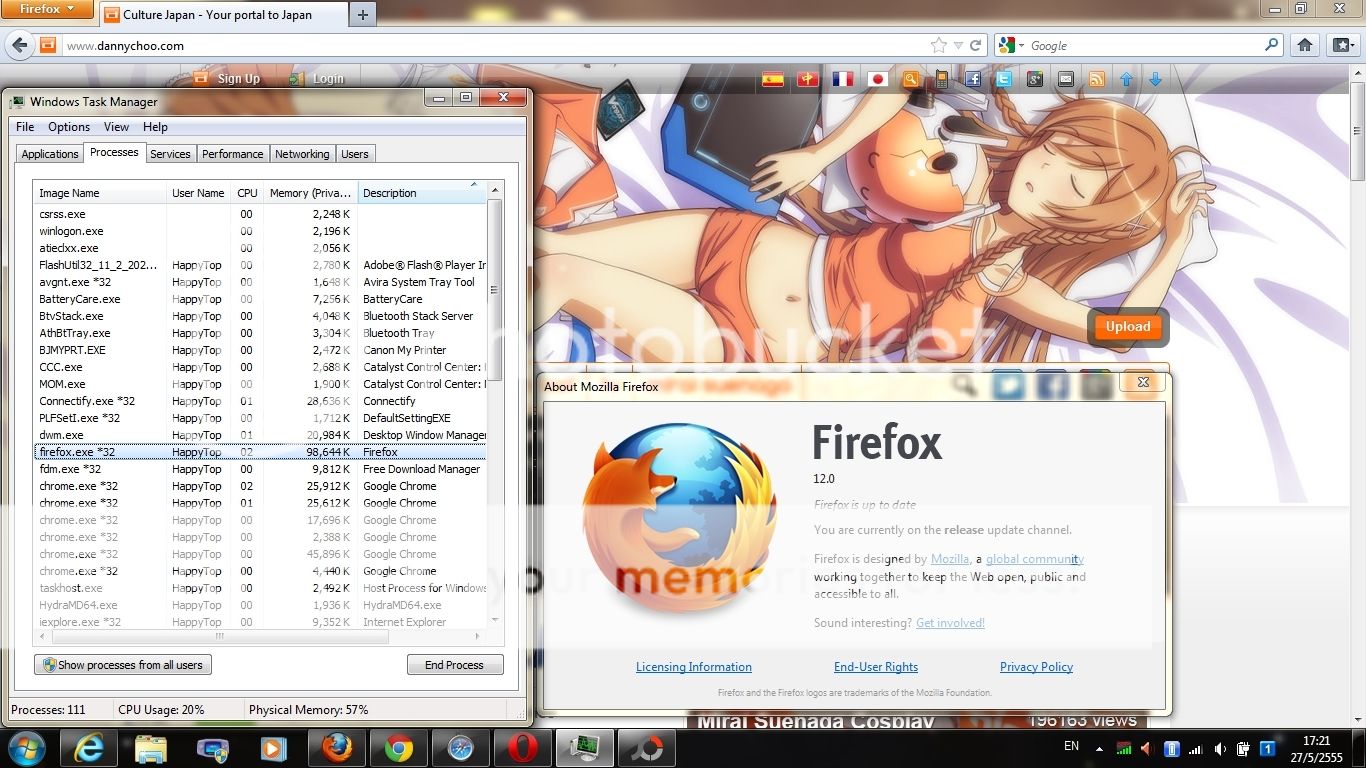Open the Licensing Information link
Image resolution: width=1366 pixels, height=768 pixels.
click(693, 667)
